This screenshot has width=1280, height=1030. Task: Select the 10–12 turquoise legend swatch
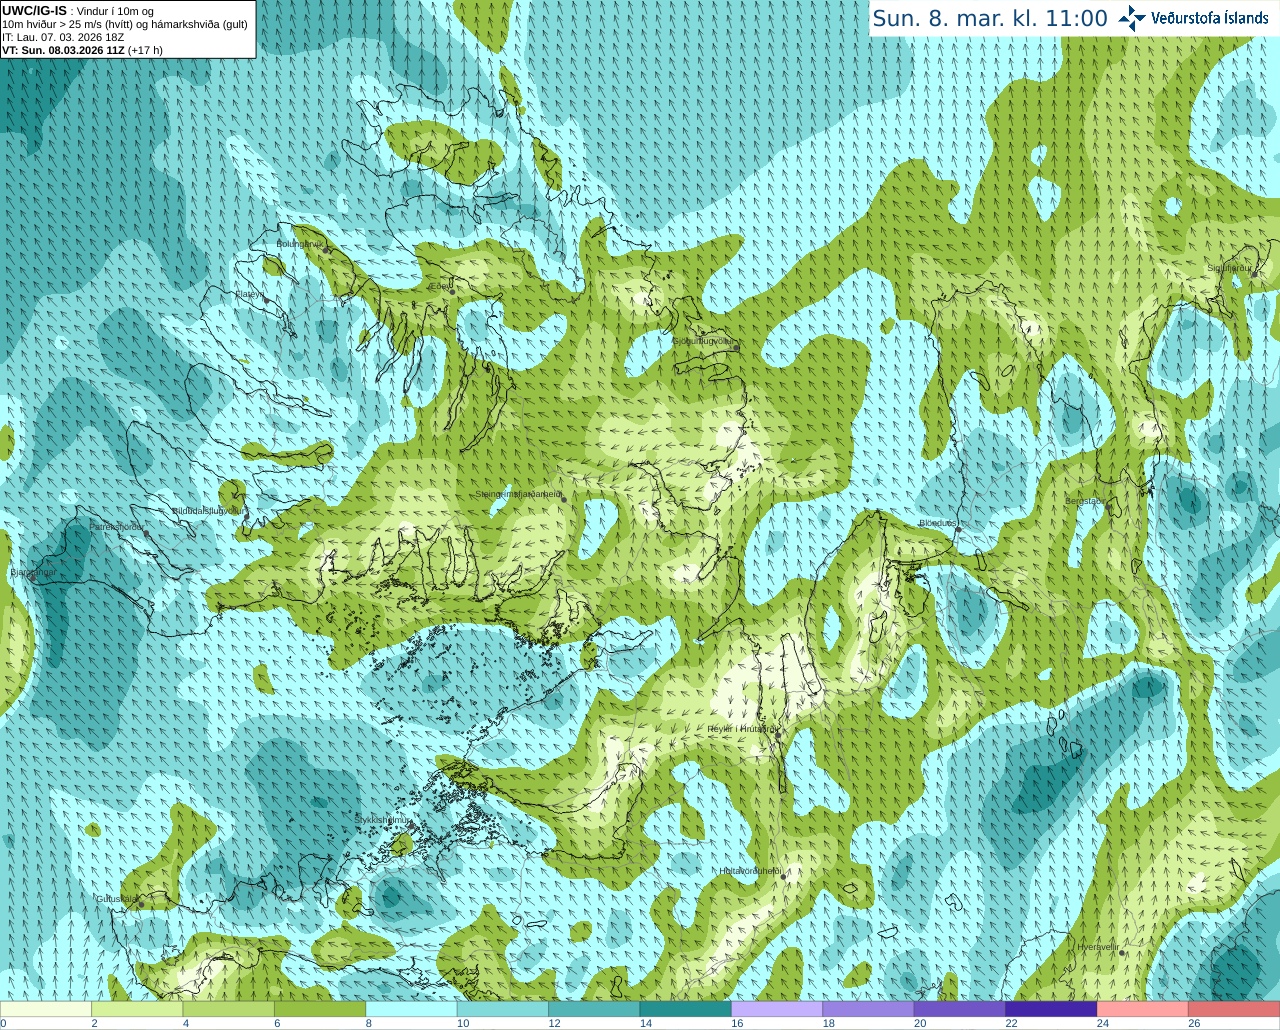pyautogui.click(x=503, y=1009)
